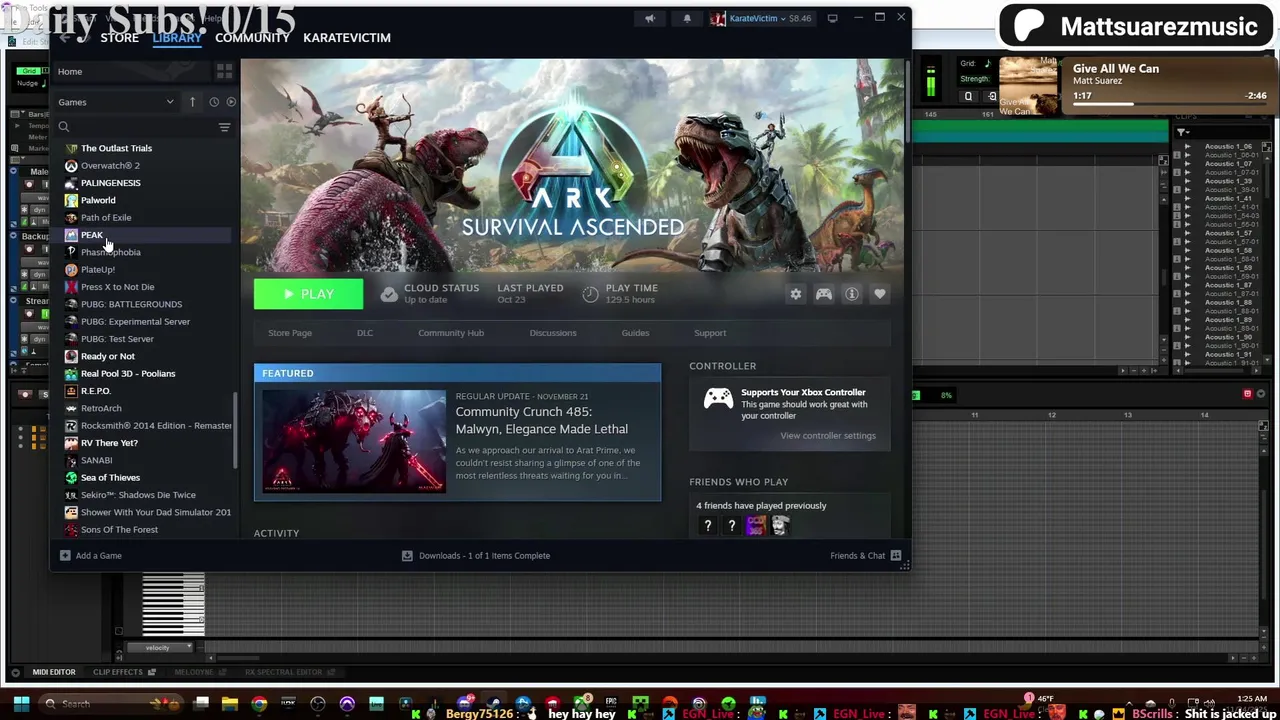The width and height of the screenshot is (1280, 720).
Task: Open ARK Community Hub tab
Action: 451,333
